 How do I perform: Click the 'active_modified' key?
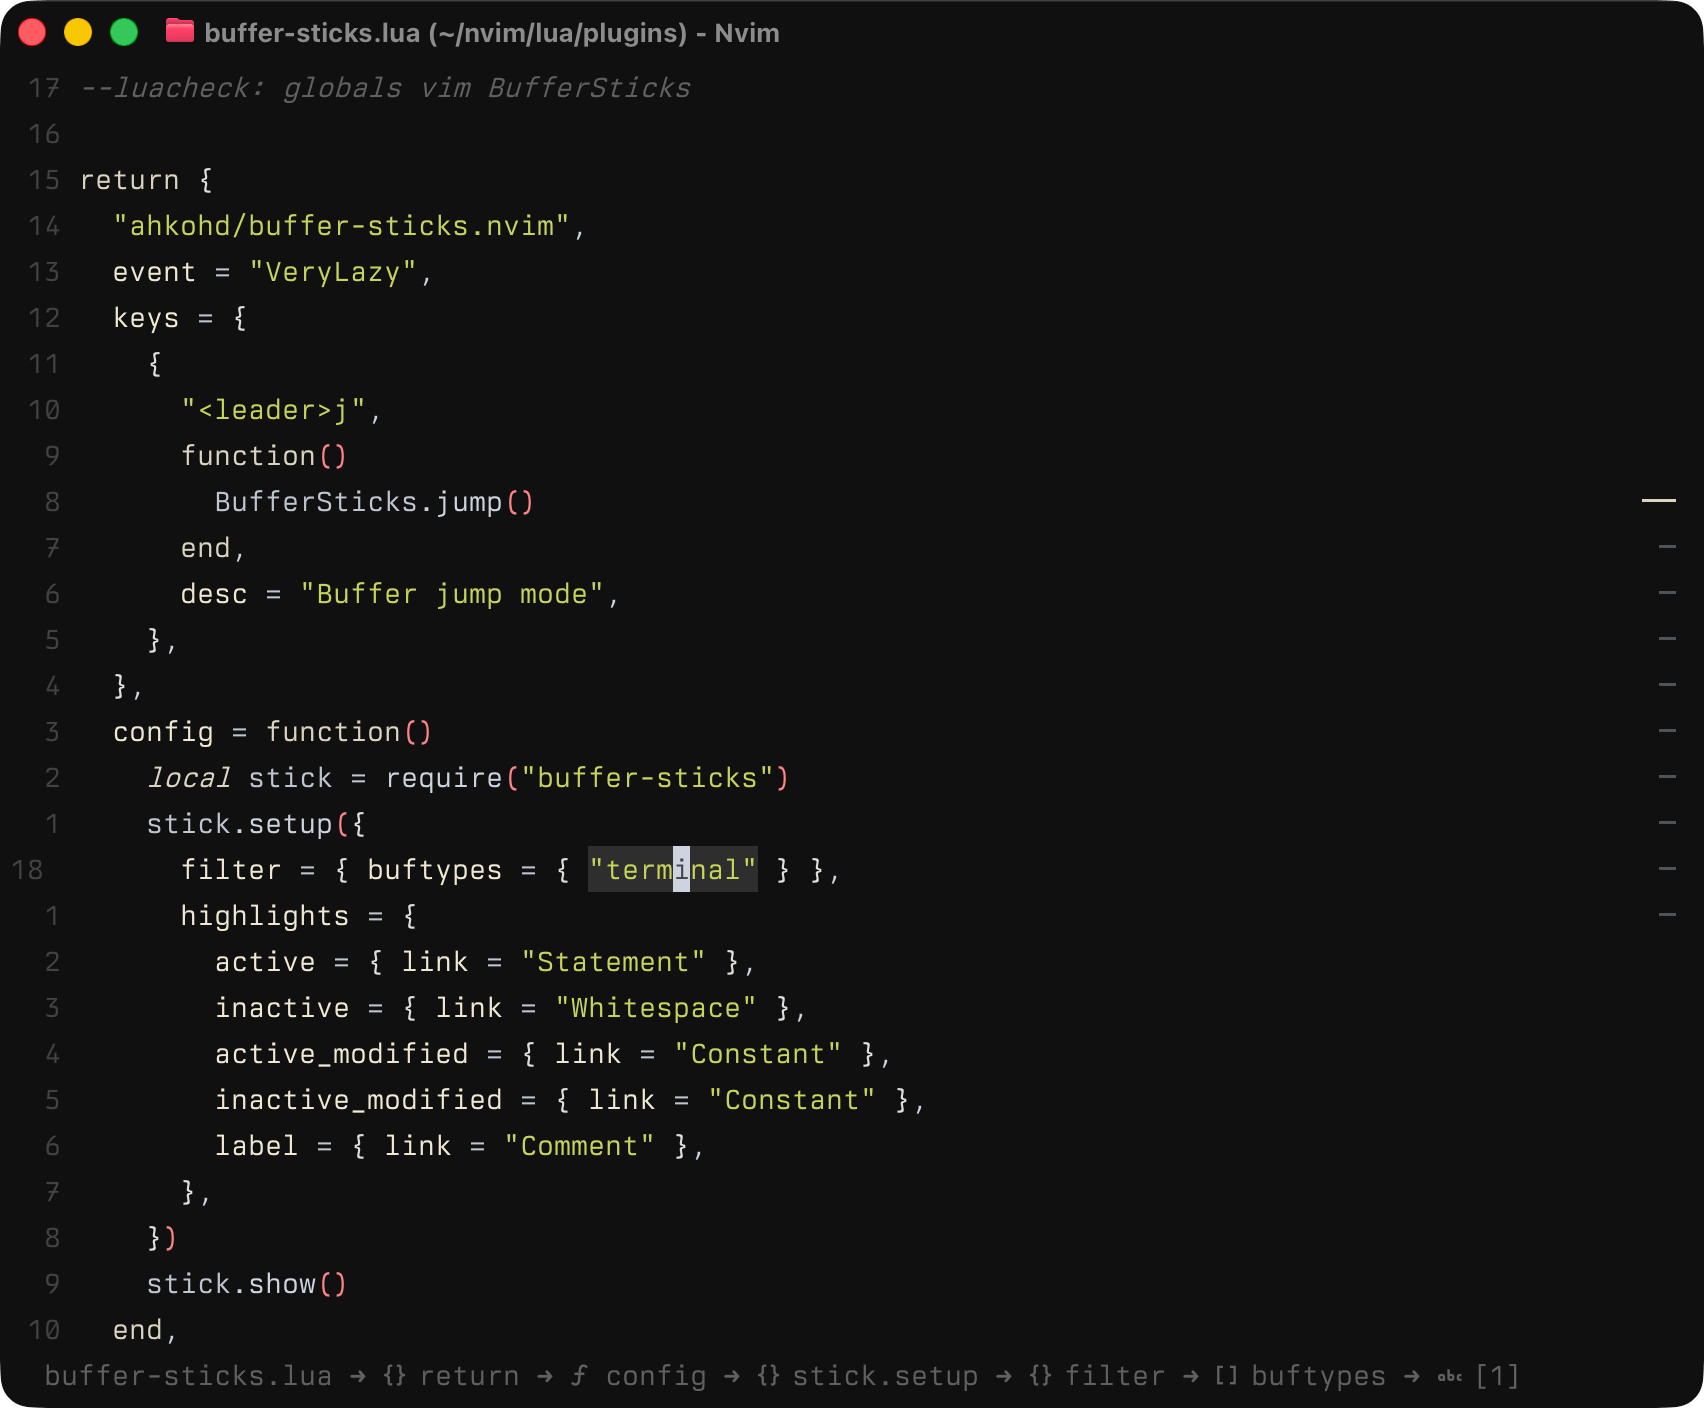(342, 1054)
